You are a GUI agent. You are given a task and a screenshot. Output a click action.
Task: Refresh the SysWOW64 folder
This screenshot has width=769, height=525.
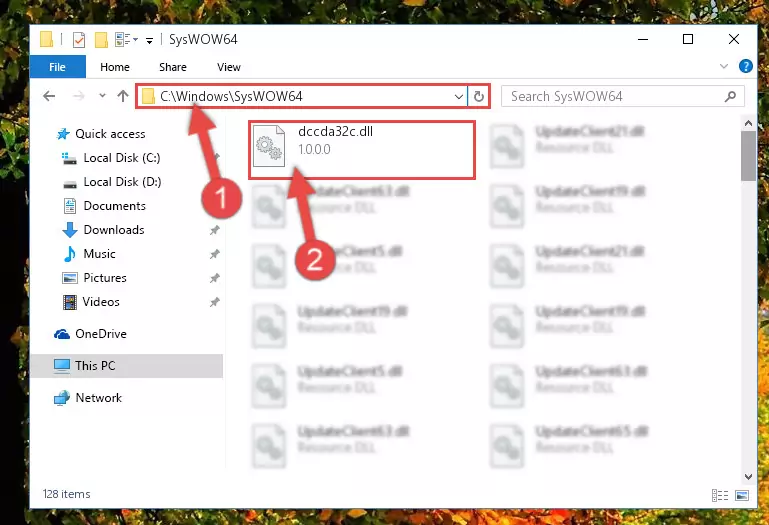pyautogui.click(x=479, y=97)
